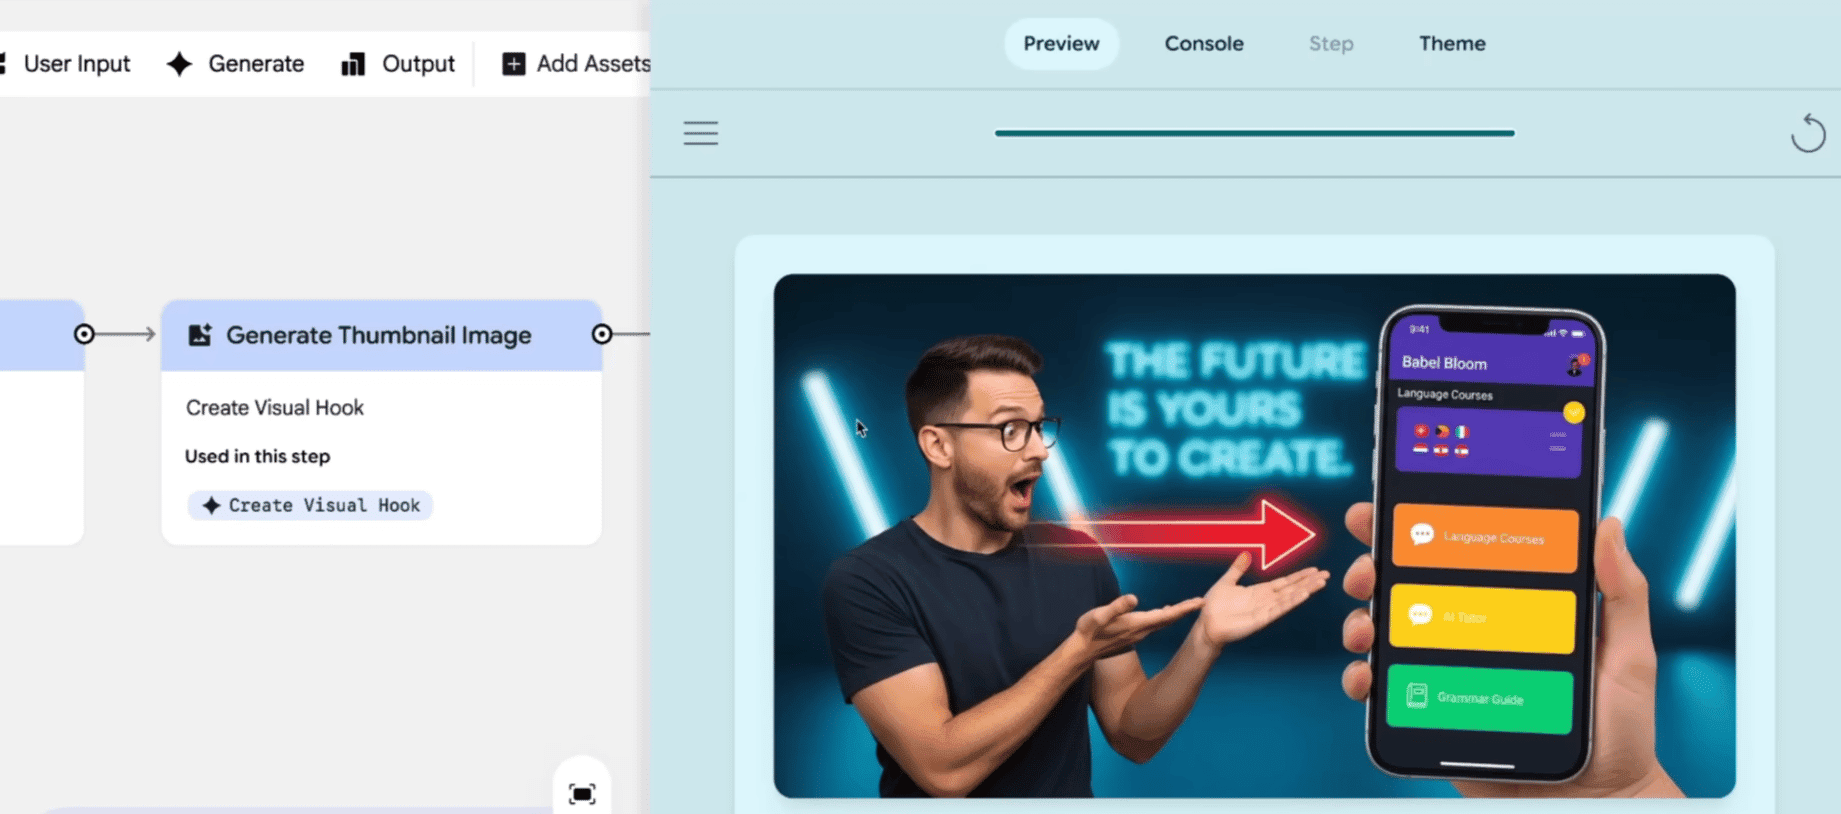Click the preview progress bar
The width and height of the screenshot is (1841, 814).
point(1254,133)
